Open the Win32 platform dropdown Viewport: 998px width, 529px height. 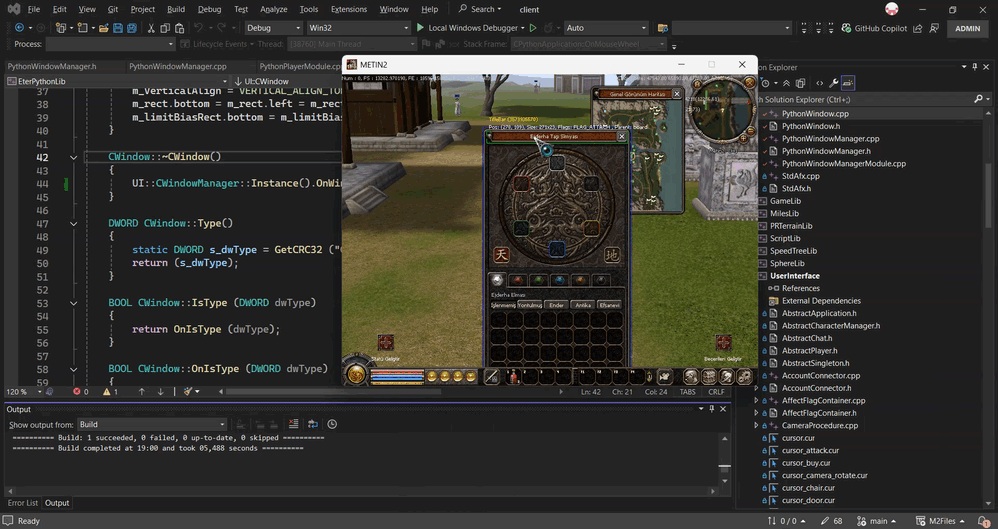pyautogui.click(x=358, y=28)
